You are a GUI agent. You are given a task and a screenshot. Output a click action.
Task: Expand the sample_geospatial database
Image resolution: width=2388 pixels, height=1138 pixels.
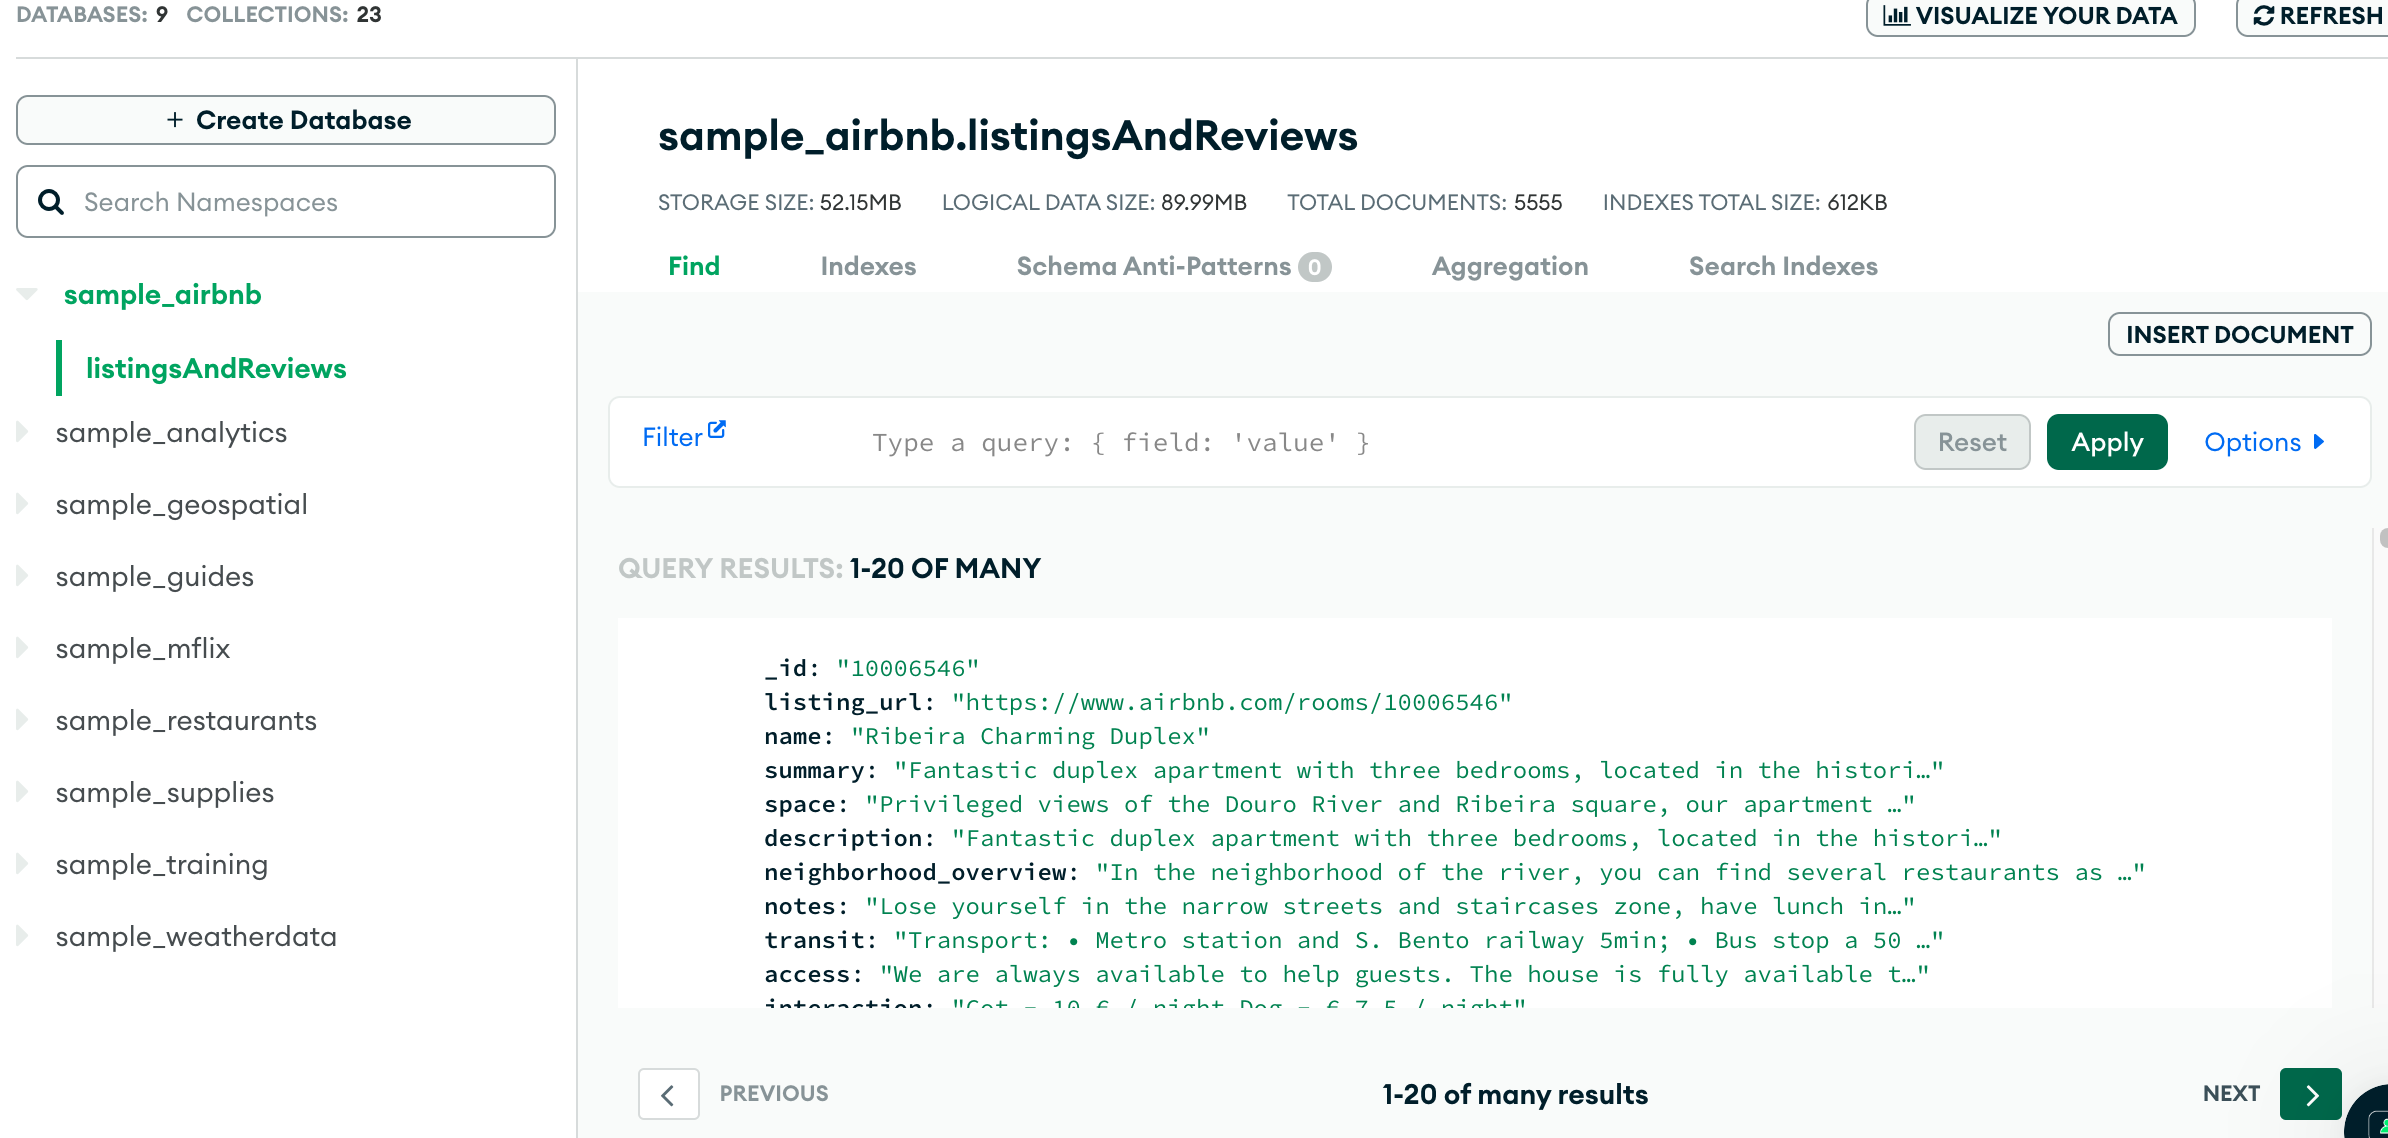point(22,504)
